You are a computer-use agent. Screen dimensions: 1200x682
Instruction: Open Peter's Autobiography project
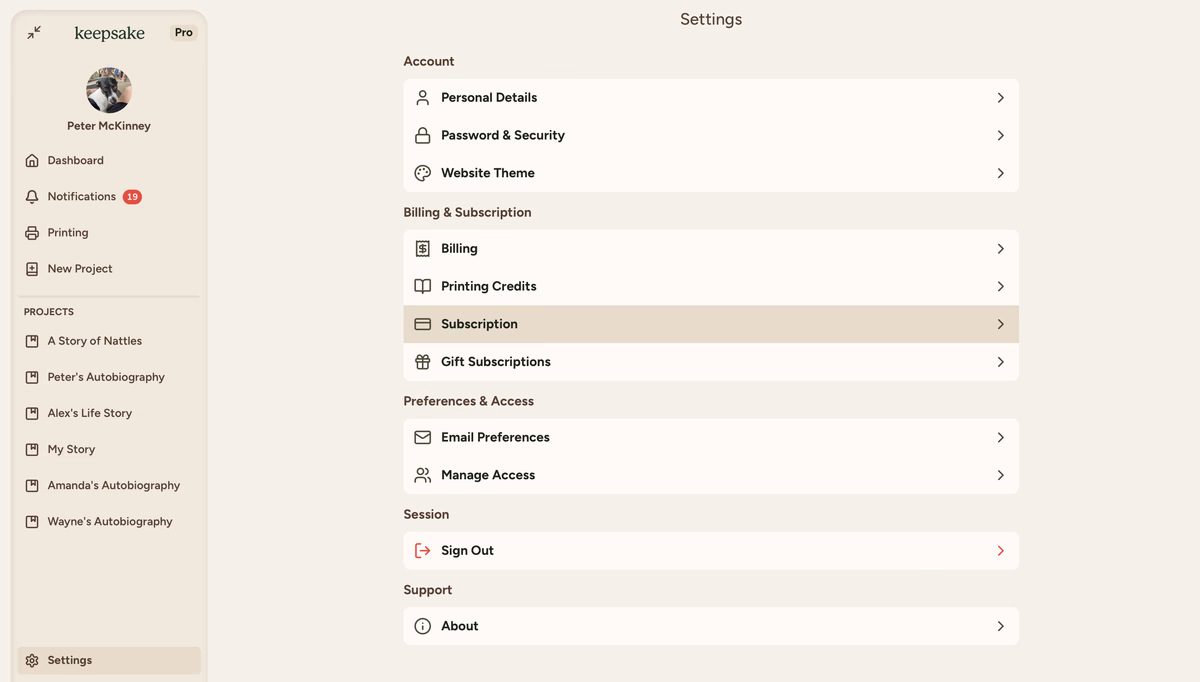(x=106, y=378)
